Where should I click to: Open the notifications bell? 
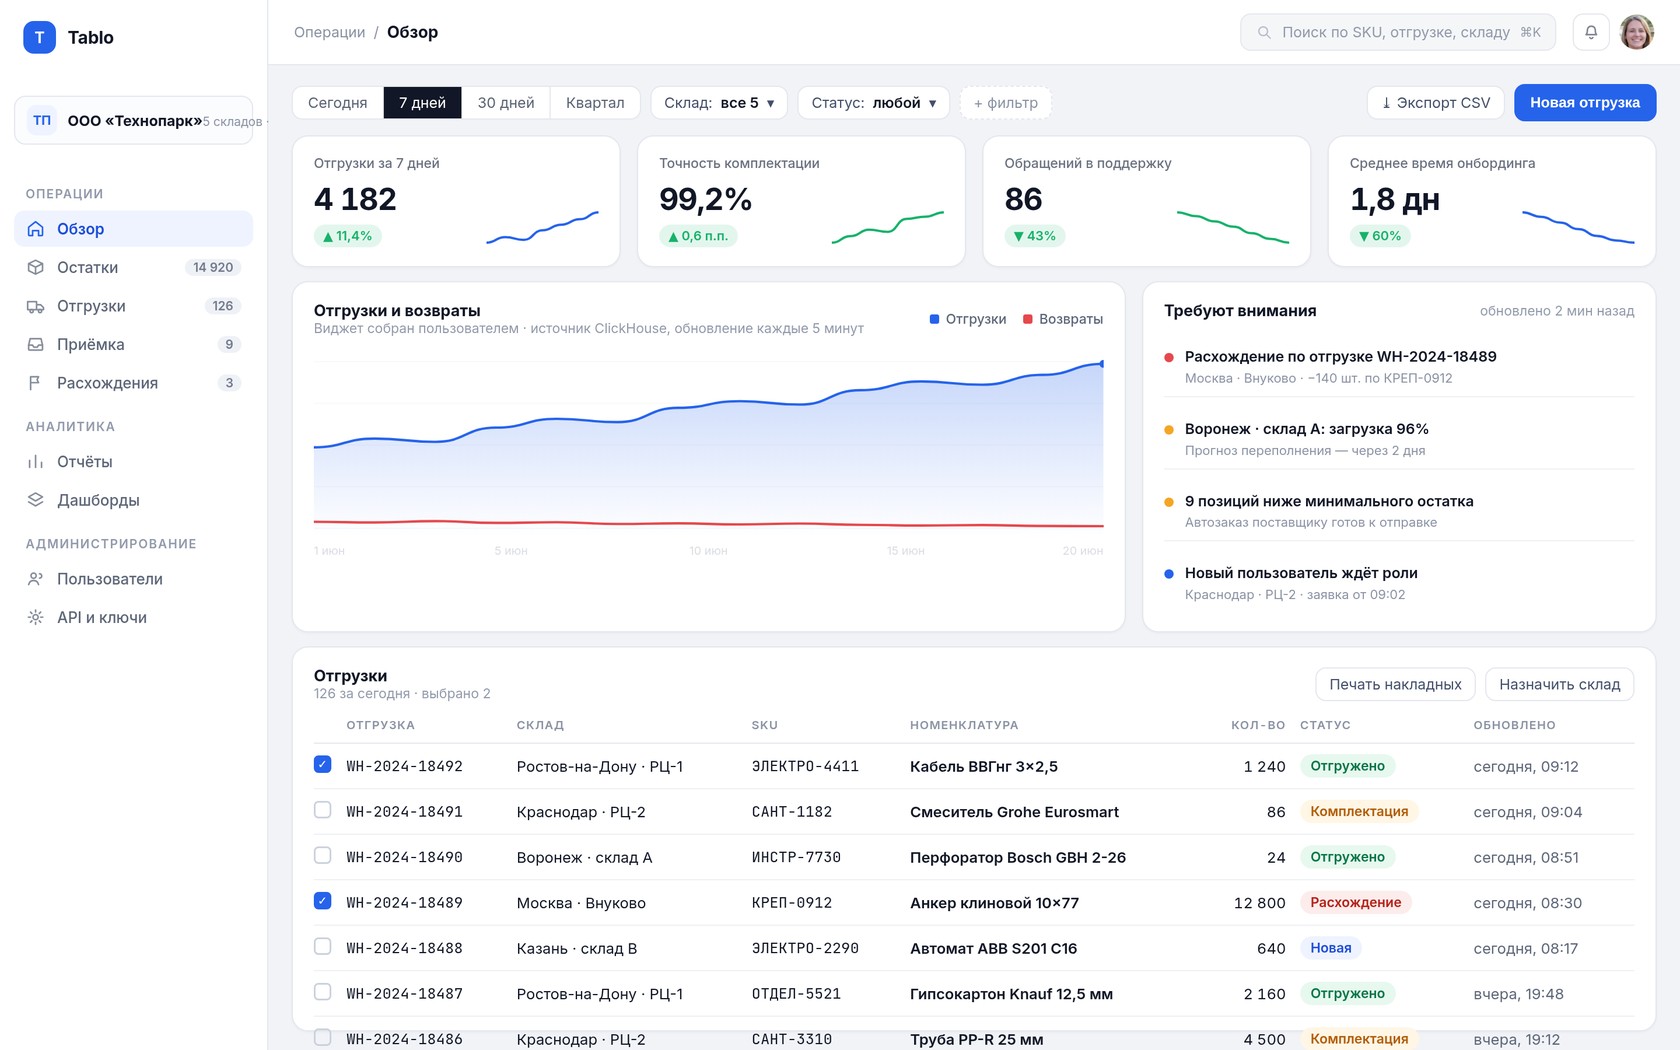point(1591,32)
